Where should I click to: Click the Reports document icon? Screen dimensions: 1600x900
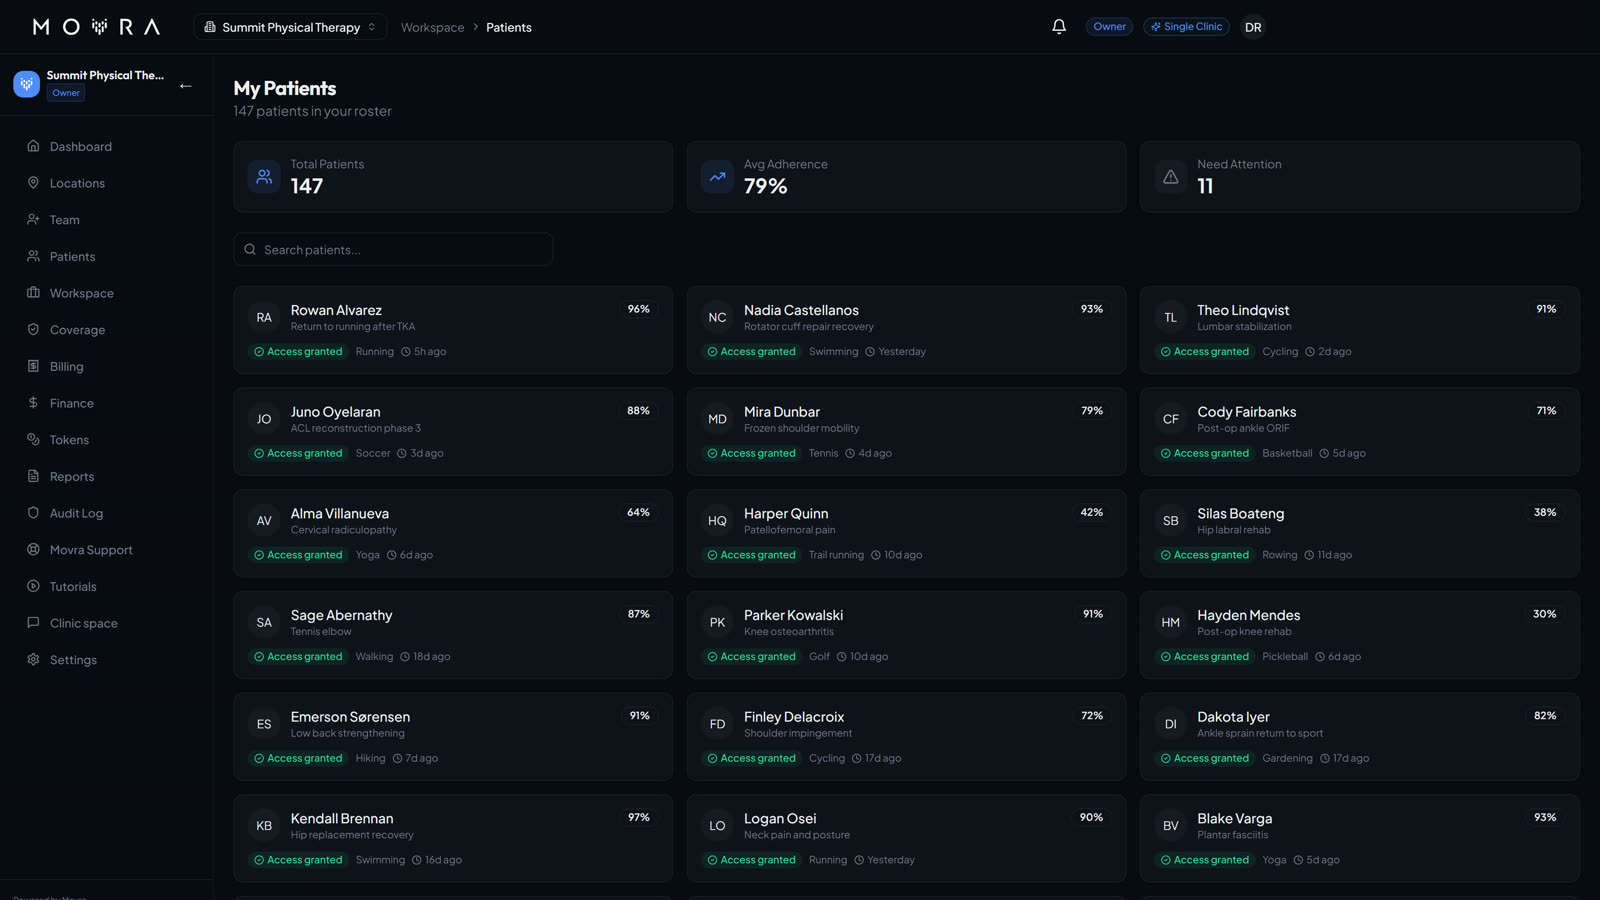(x=33, y=476)
